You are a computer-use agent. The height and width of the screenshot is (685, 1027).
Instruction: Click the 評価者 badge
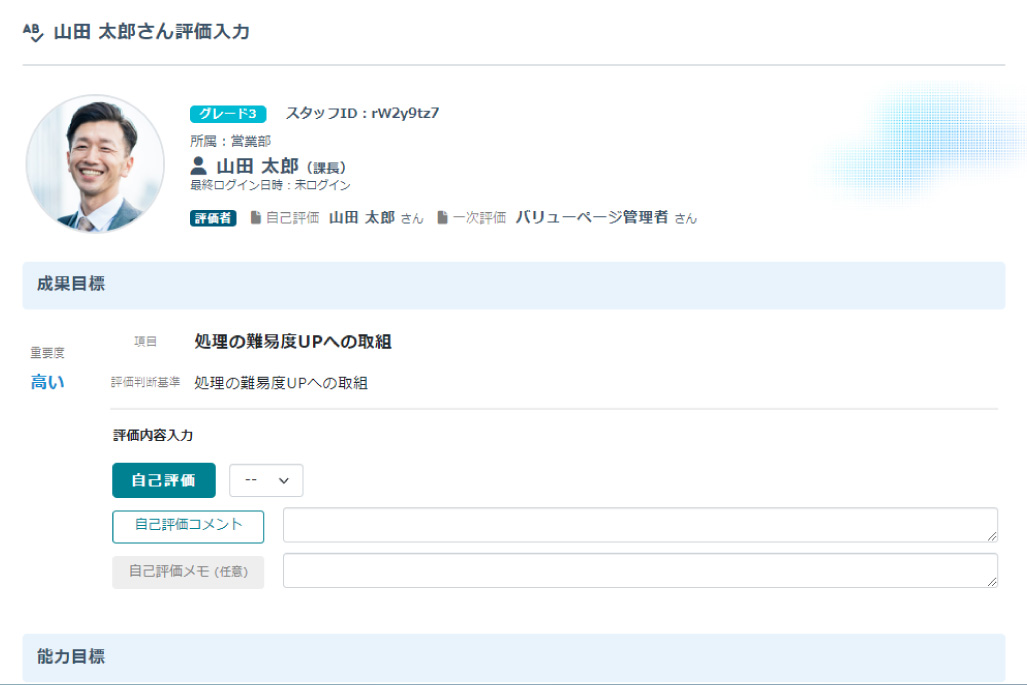coord(213,218)
